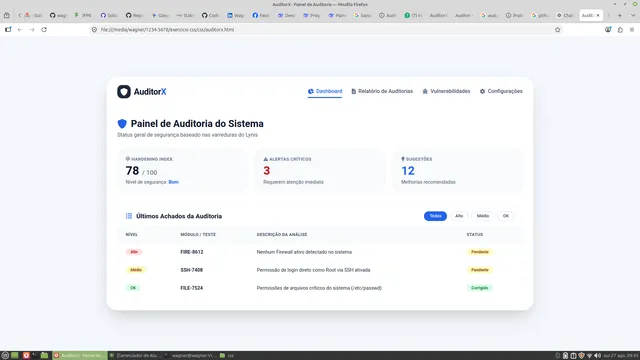The width and height of the screenshot is (640, 360).
Task: Click the Alertas Críticos warning triangle icon
Action: 266,159
